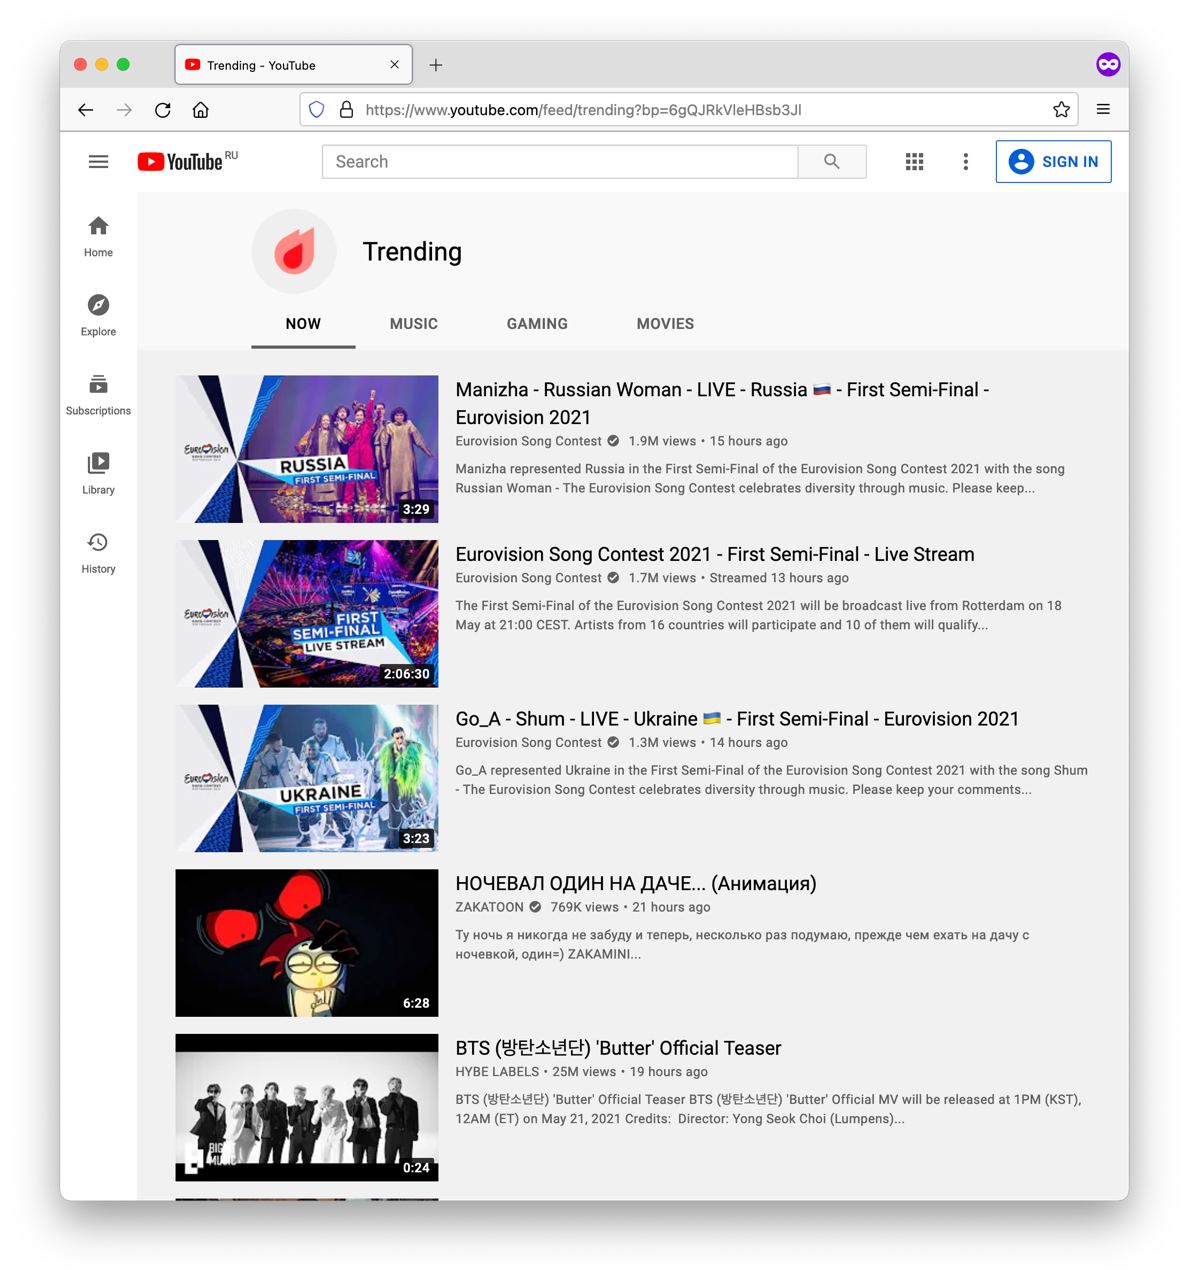
Task: Open the HYBE LABELS channel link
Action: coord(497,1072)
